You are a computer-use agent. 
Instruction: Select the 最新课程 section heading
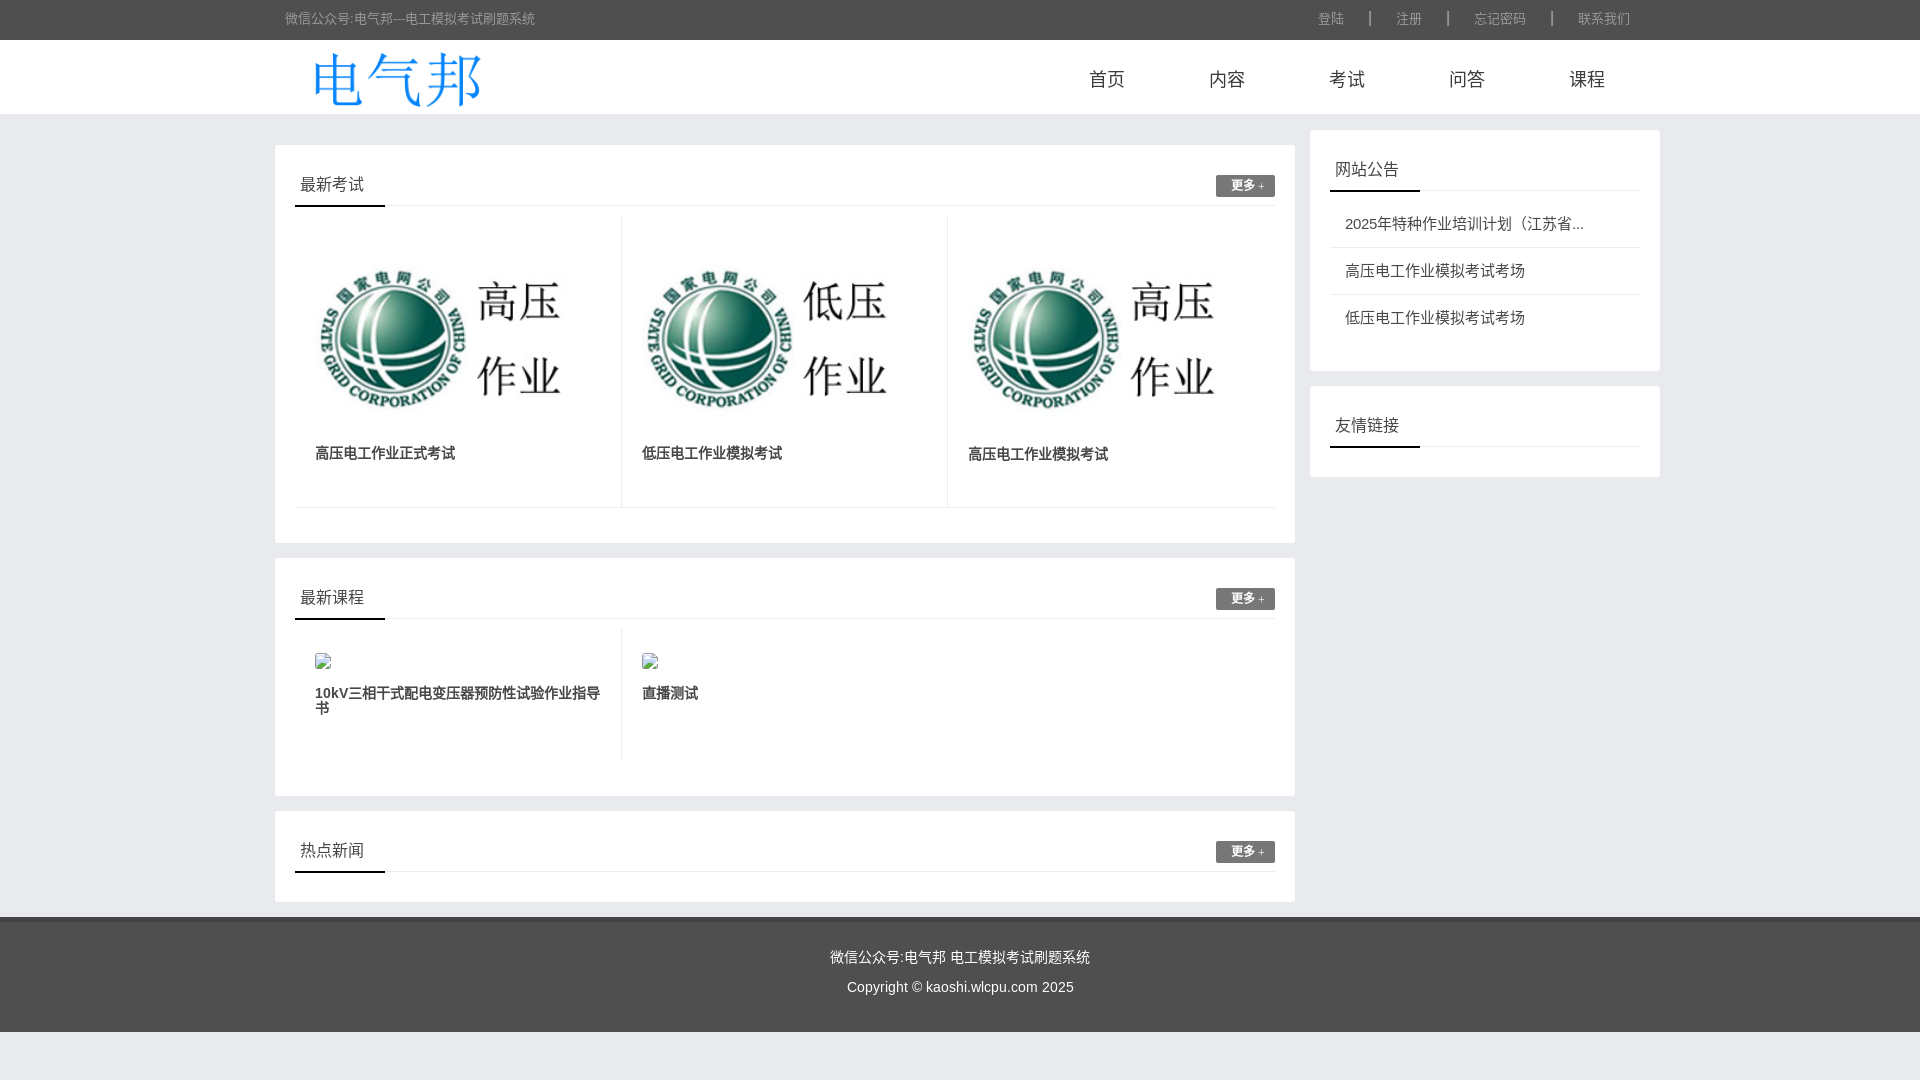point(332,598)
